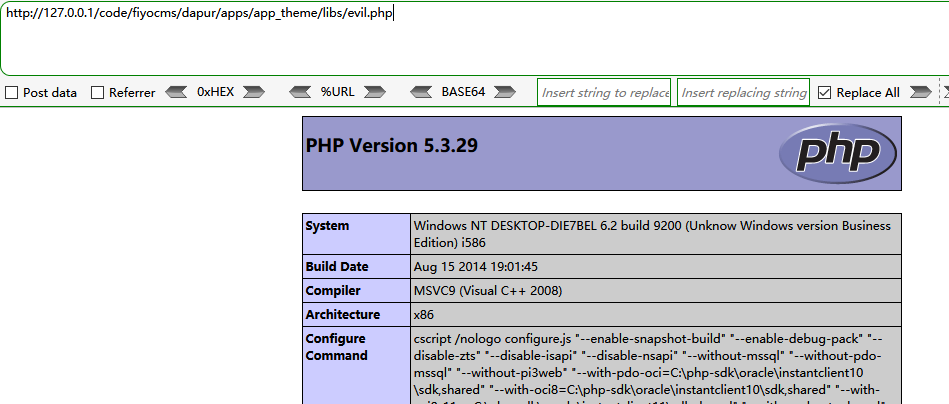Click the 'Compiler' row label
The width and height of the screenshot is (949, 404).
click(333, 291)
